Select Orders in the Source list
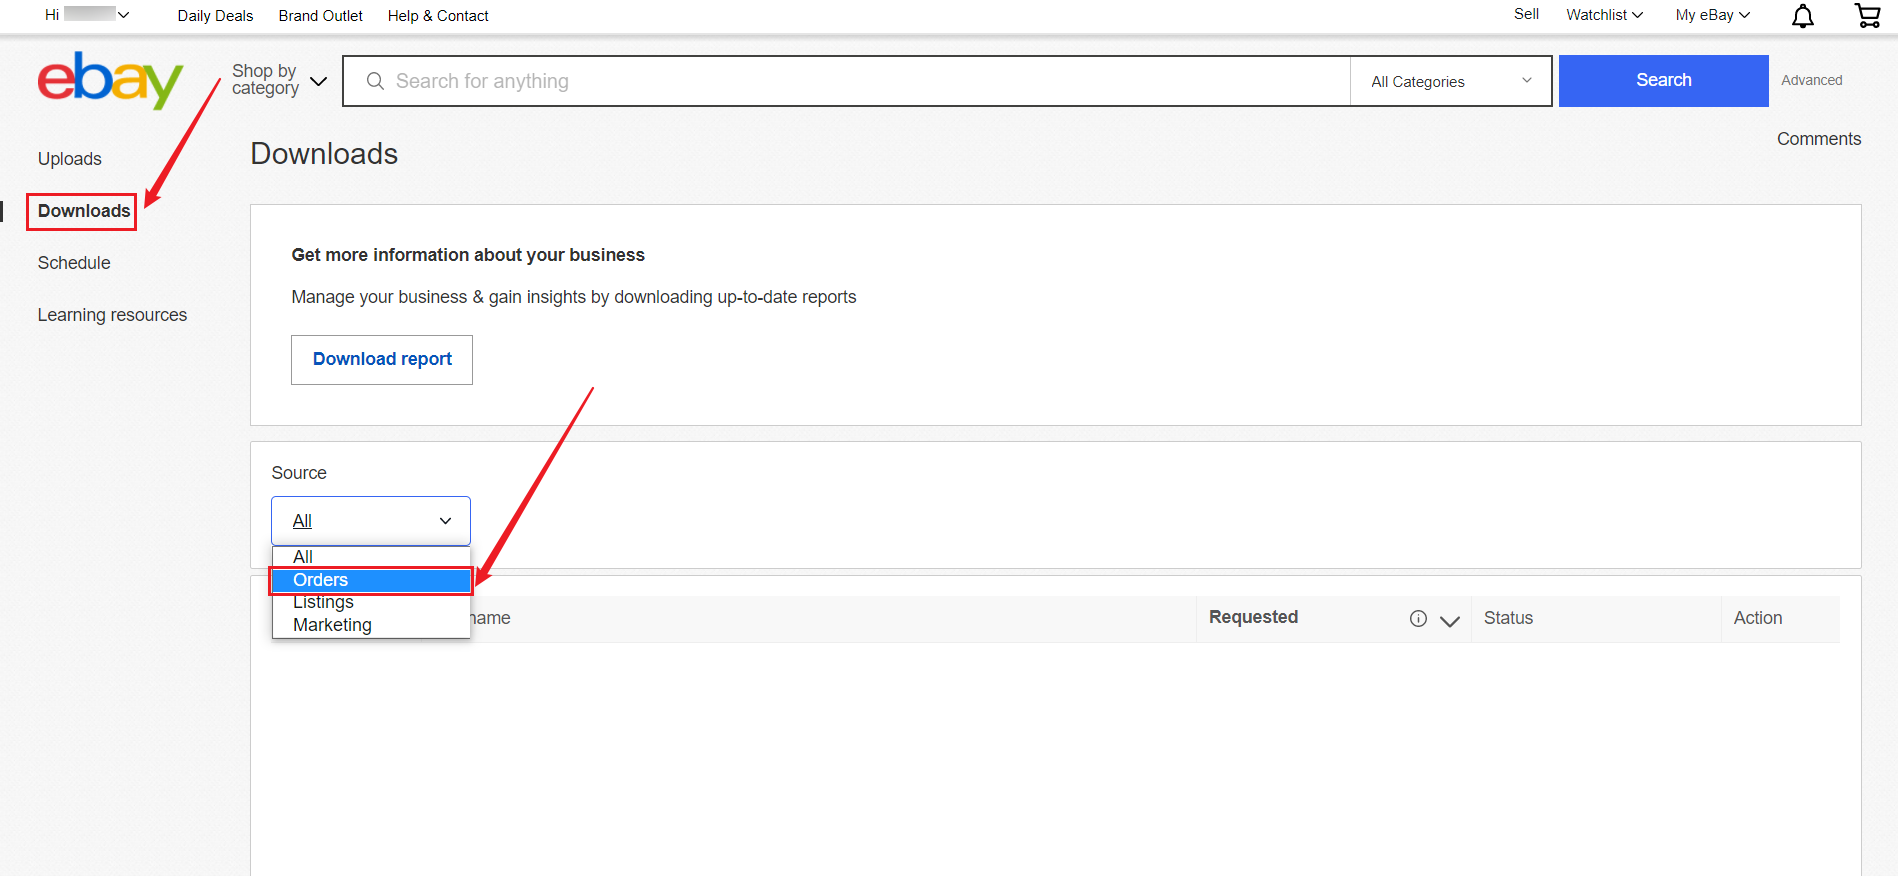This screenshot has height=876, width=1898. click(x=371, y=580)
